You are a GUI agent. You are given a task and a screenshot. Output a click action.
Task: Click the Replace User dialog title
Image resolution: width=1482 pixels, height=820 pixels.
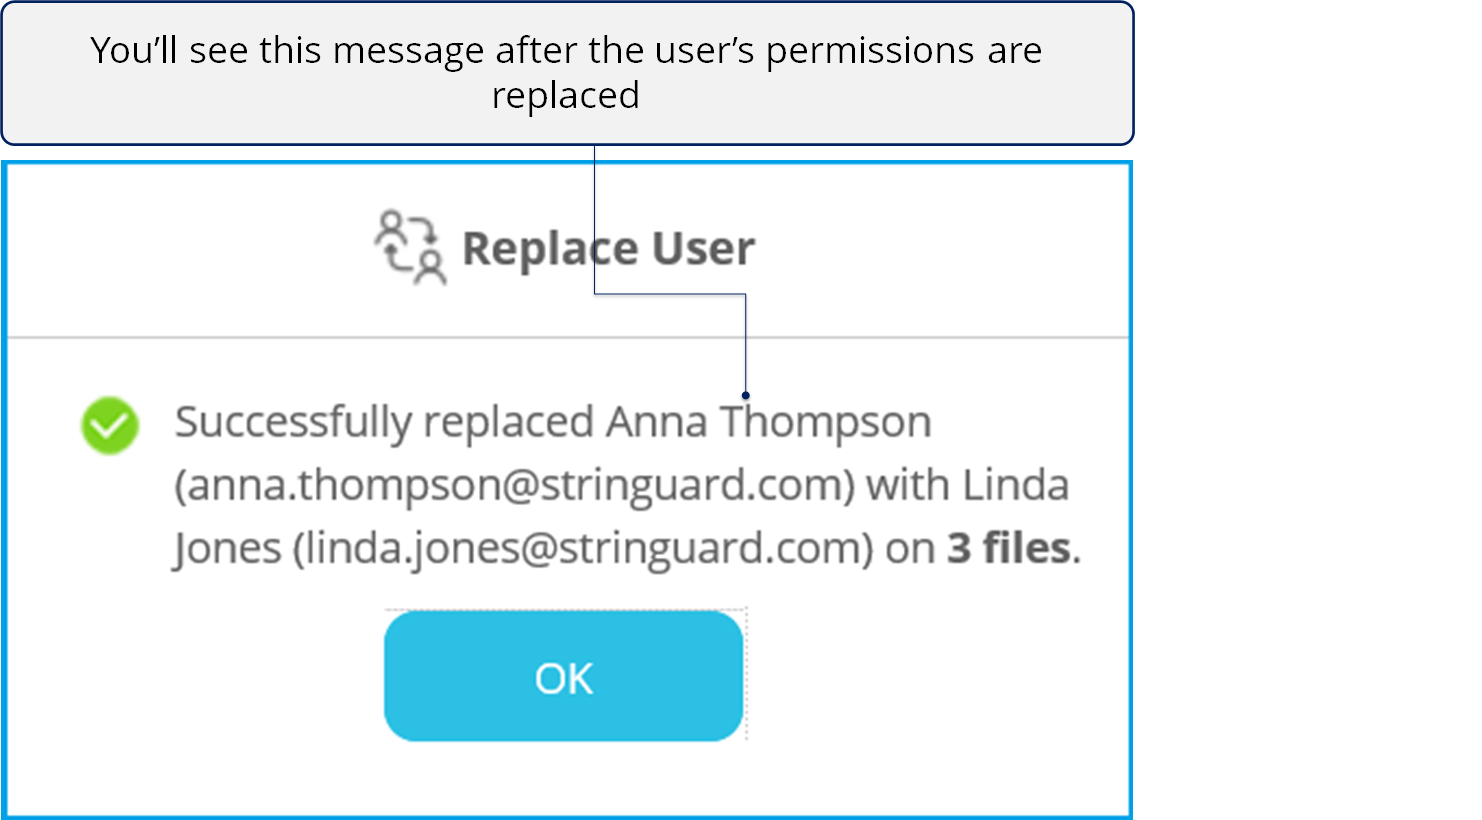click(608, 248)
